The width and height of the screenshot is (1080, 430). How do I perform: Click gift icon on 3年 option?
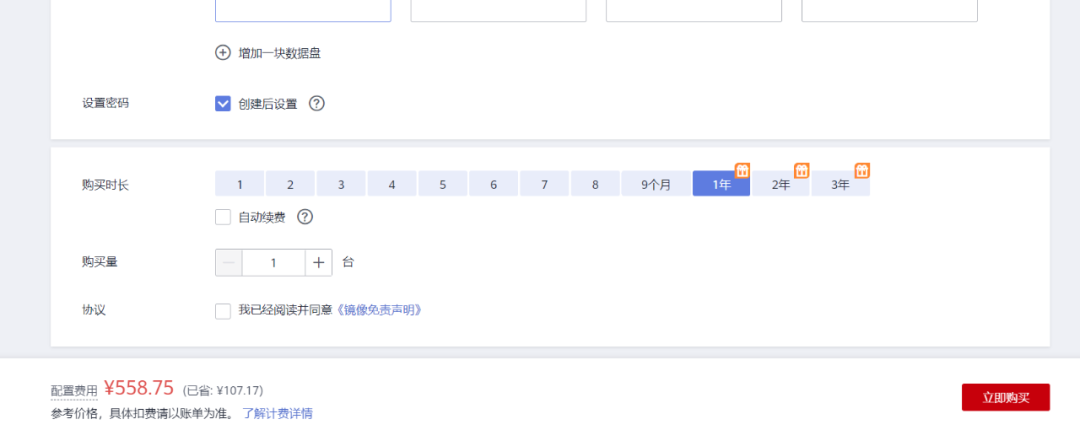[x=862, y=170]
